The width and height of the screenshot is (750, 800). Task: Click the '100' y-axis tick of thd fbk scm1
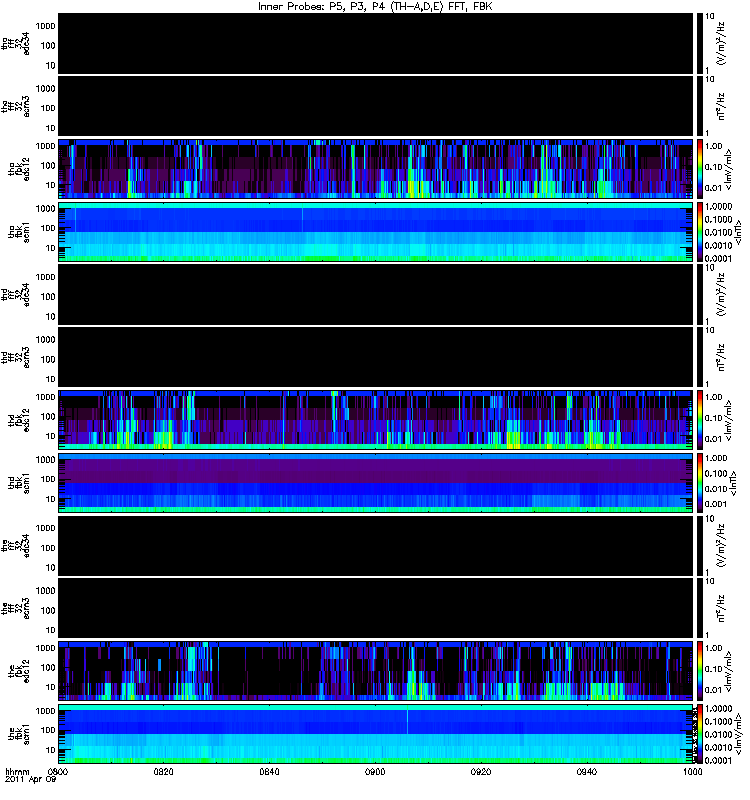pyautogui.click(x=48, y=479)
